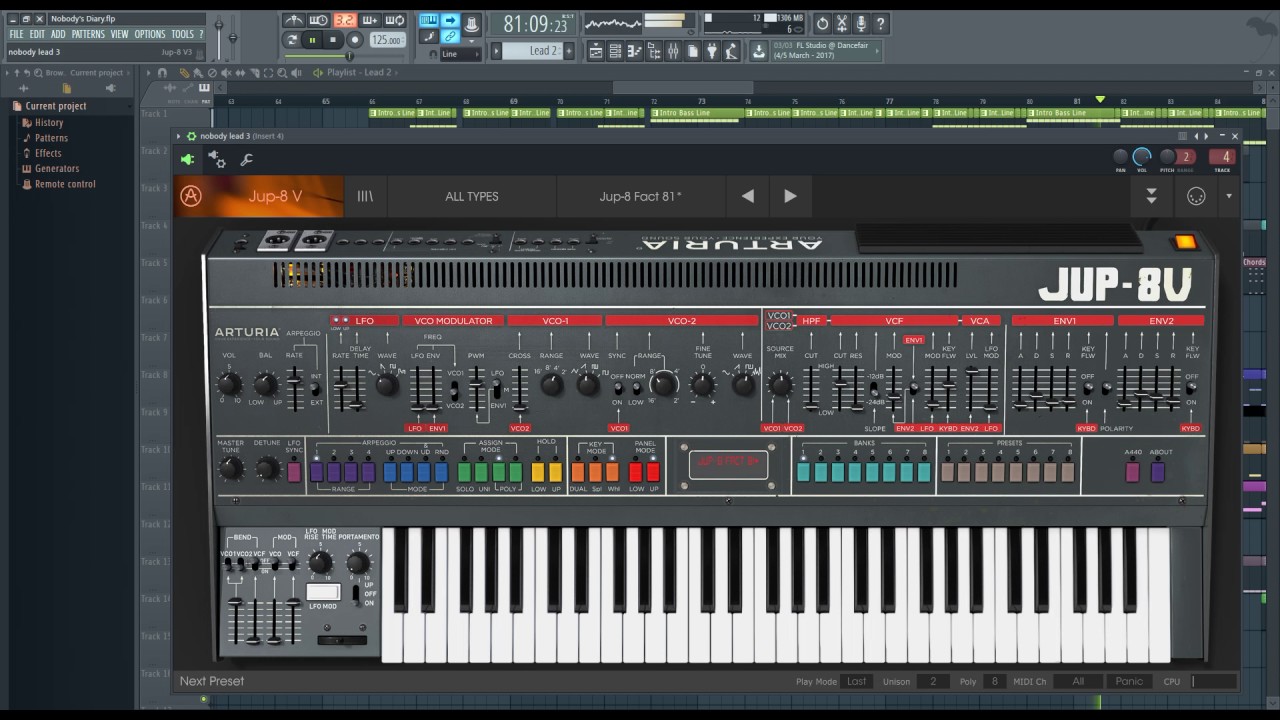Click the Jup-8 Fact 81 preset name
The width and height of the screenshot is (1280, 720).
[640, 196]
